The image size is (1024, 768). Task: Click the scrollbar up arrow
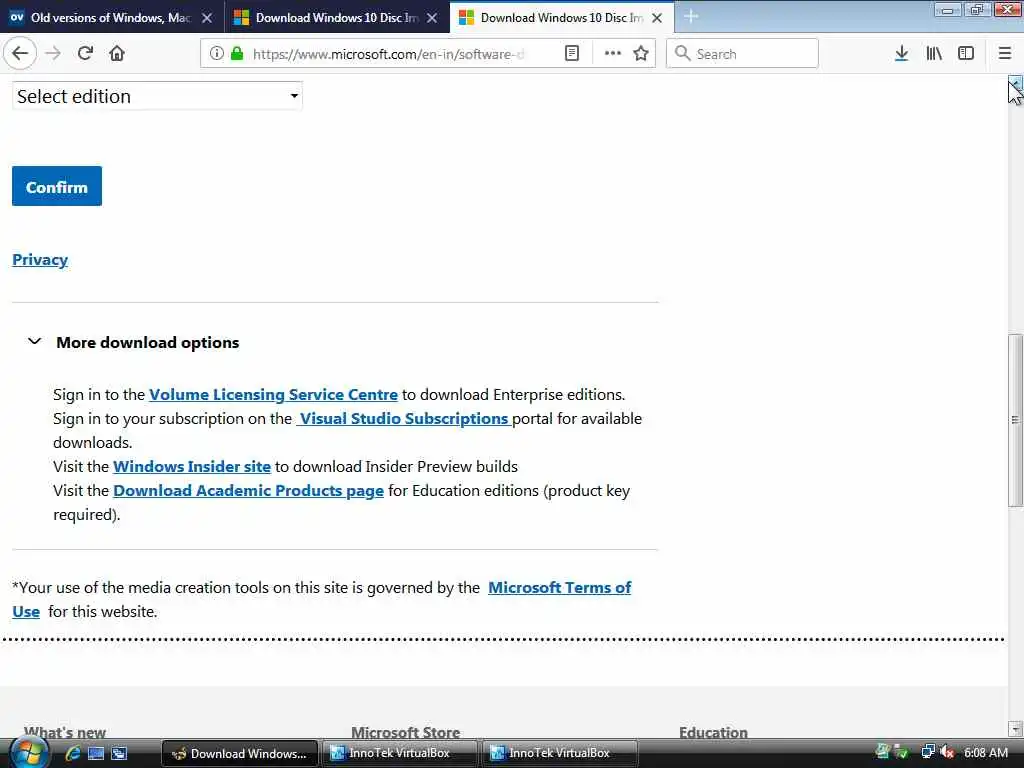1015,82
